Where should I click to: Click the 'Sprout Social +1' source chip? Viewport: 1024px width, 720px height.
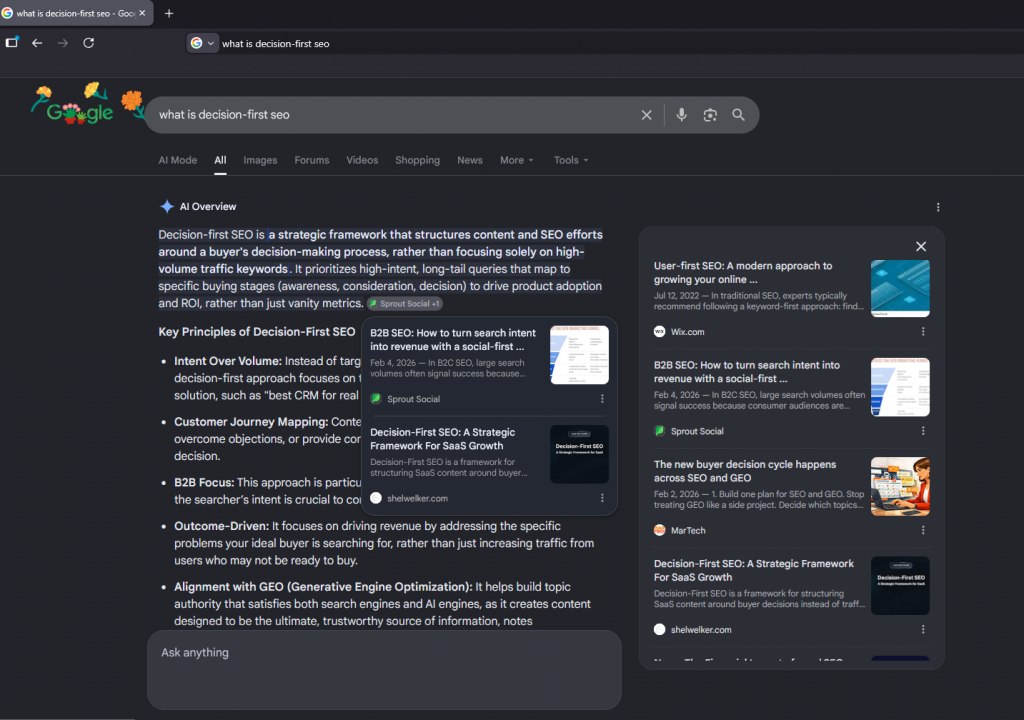405,304
